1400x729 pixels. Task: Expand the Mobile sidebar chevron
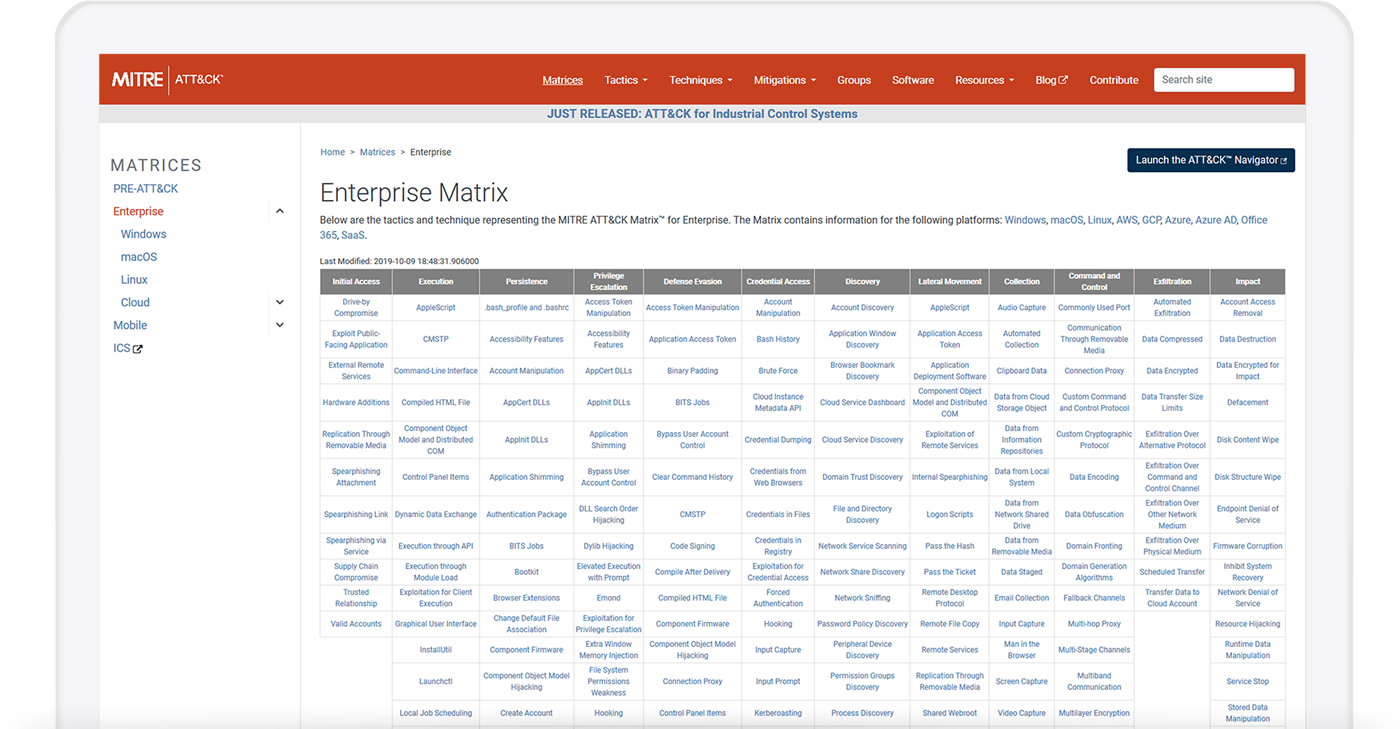[280, 325]
